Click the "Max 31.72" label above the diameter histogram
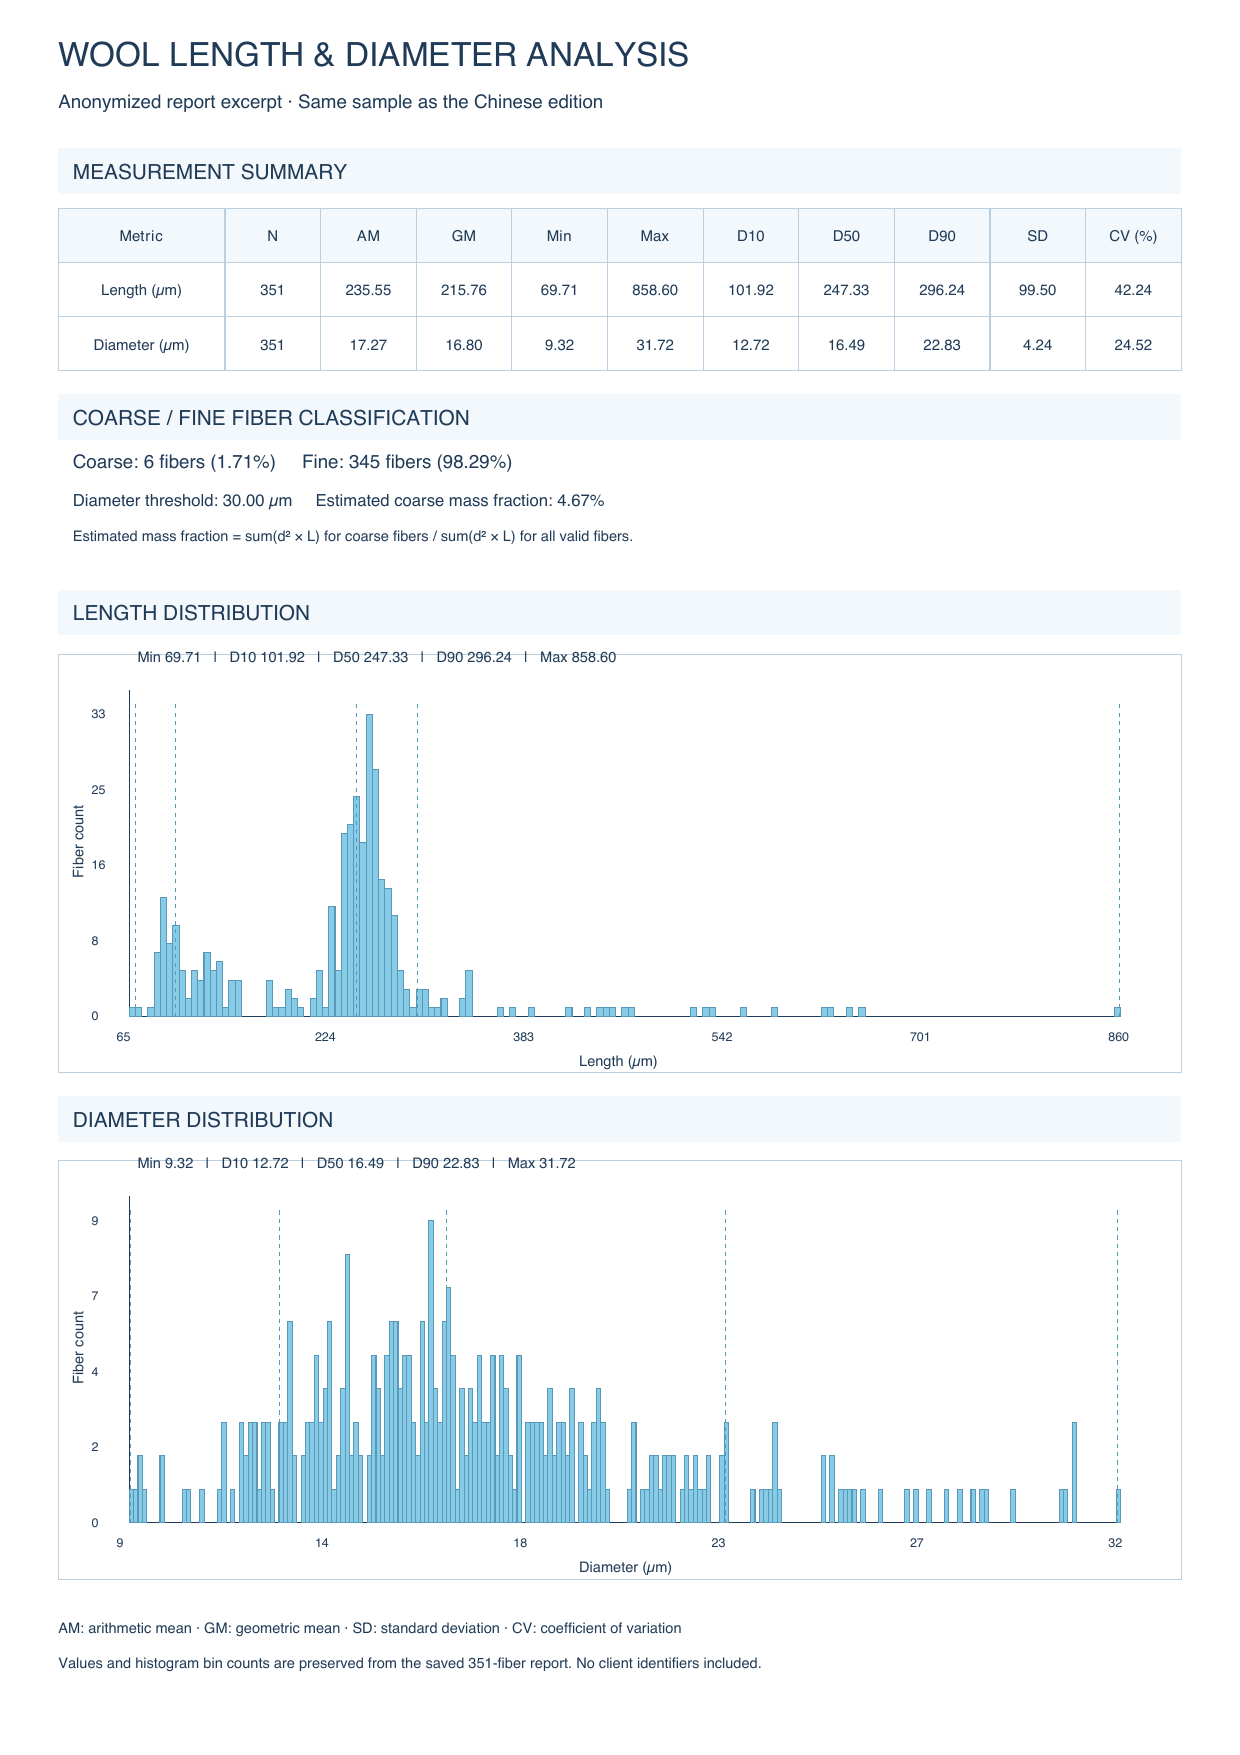 [541, 1163]
